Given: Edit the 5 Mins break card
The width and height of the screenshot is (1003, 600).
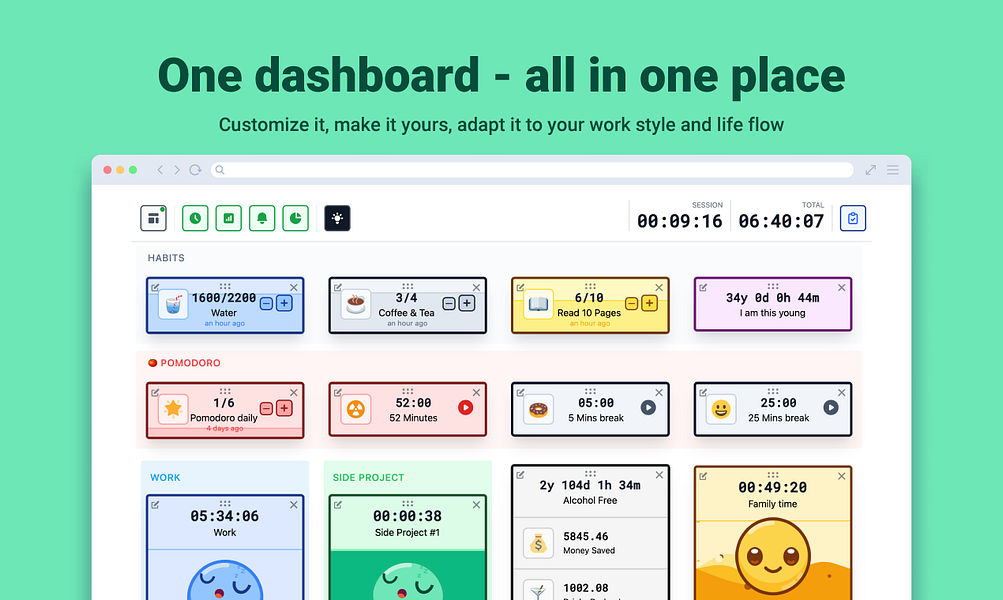Looking at the screenshot, I should coord(520,393).
